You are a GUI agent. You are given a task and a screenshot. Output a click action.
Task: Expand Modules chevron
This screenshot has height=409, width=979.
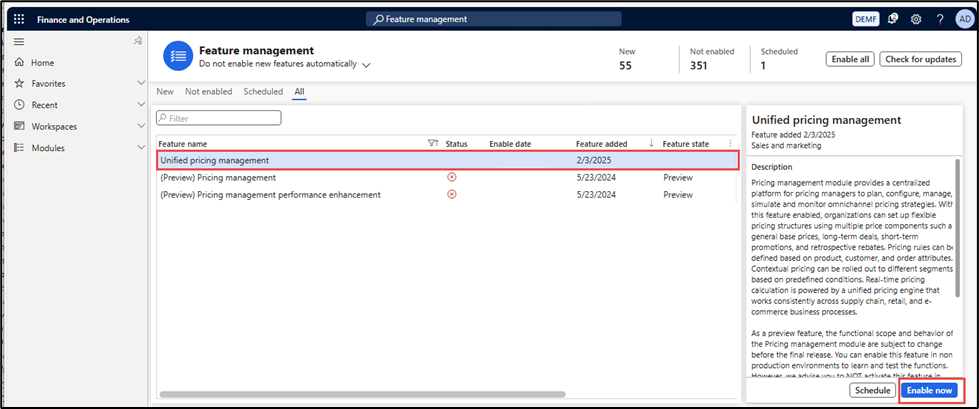point(140,148)
